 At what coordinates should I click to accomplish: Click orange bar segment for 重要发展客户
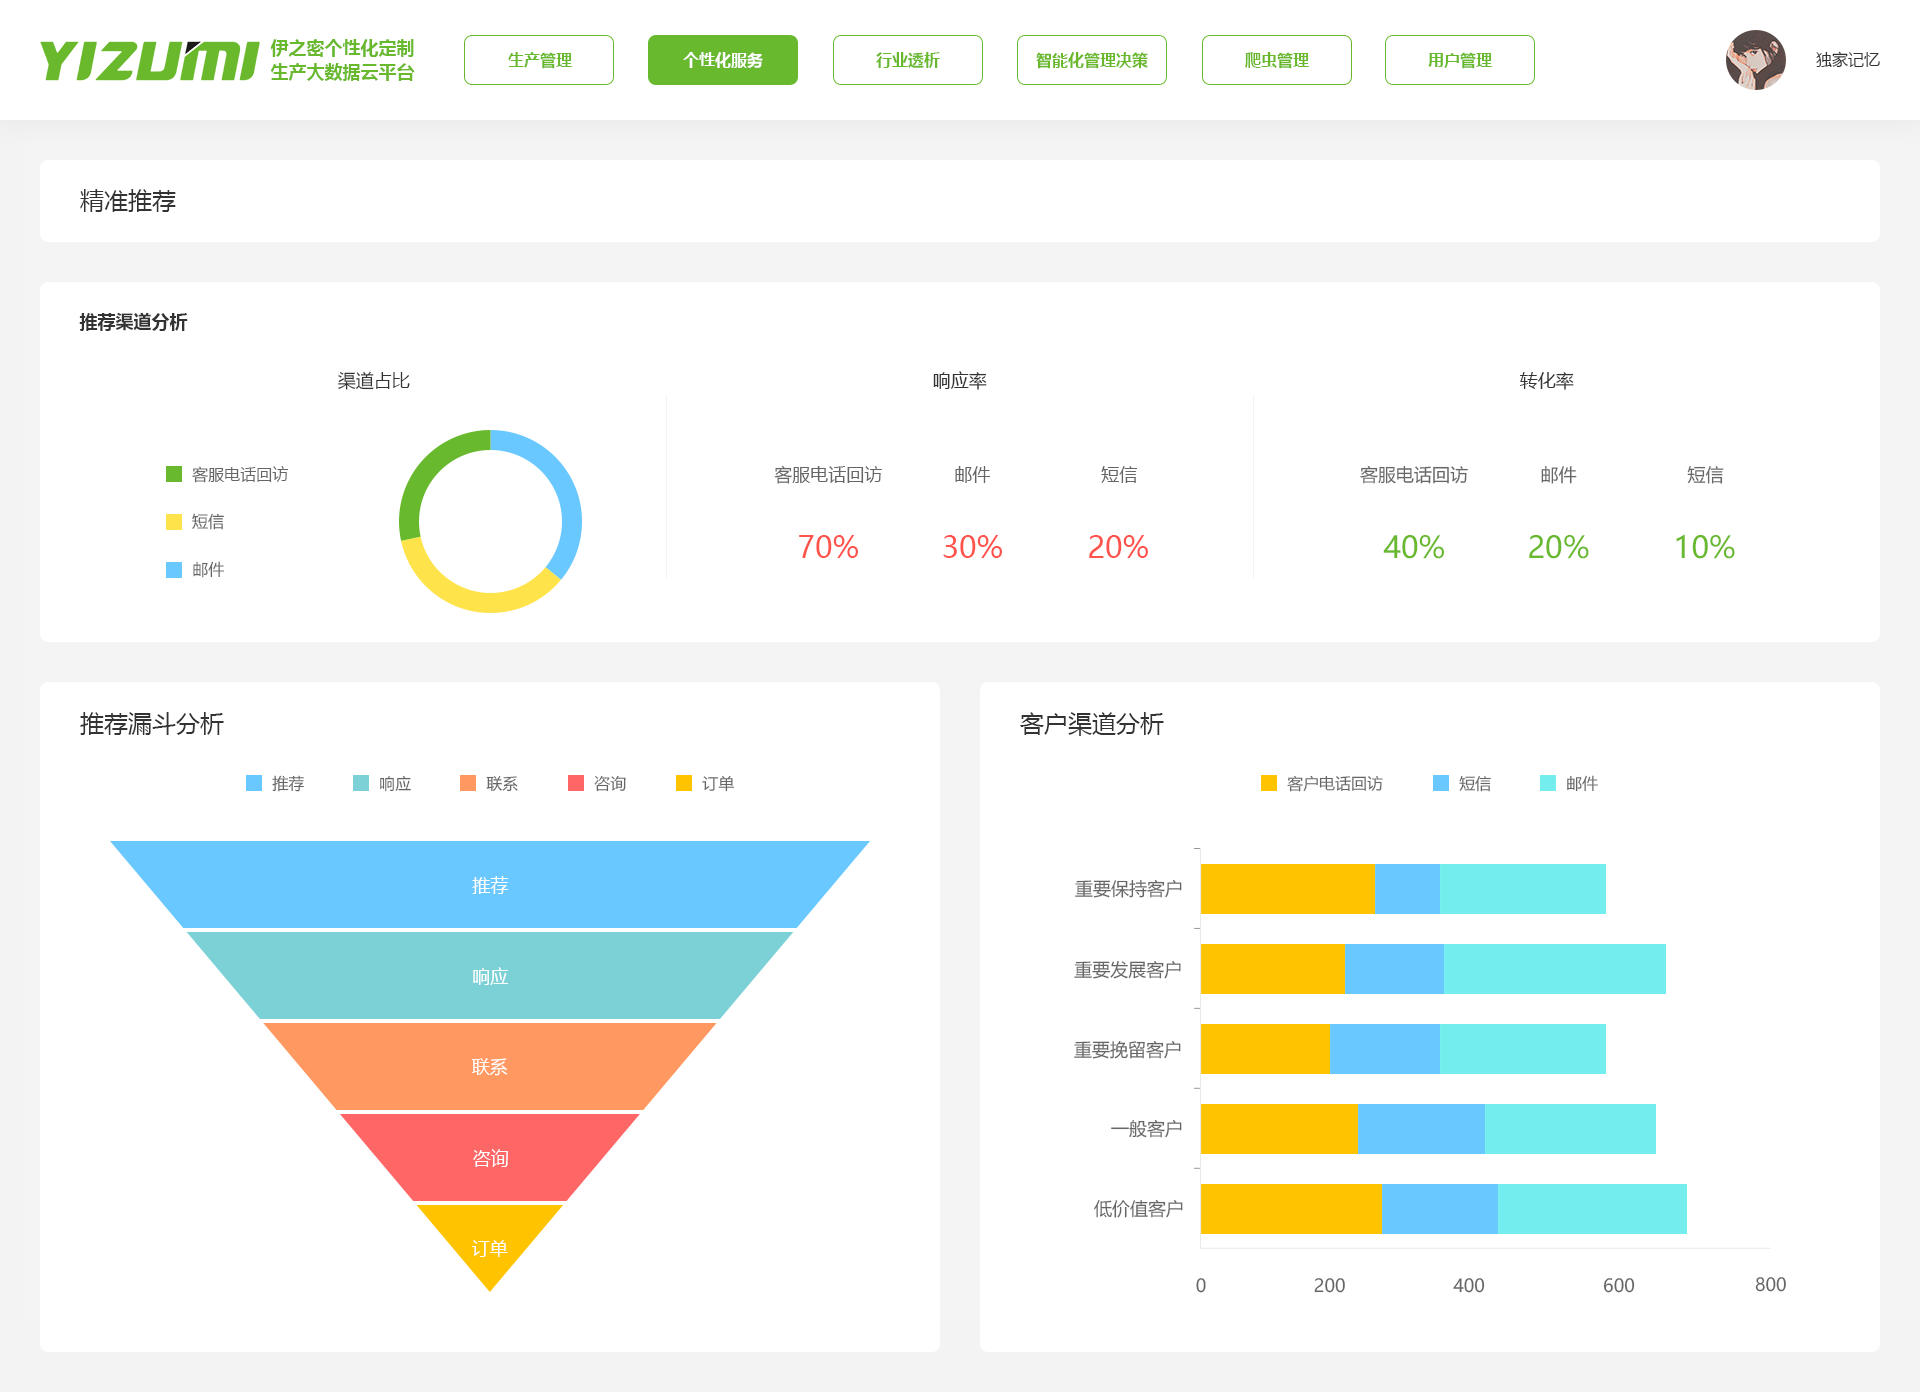(x=1273, y=969)
